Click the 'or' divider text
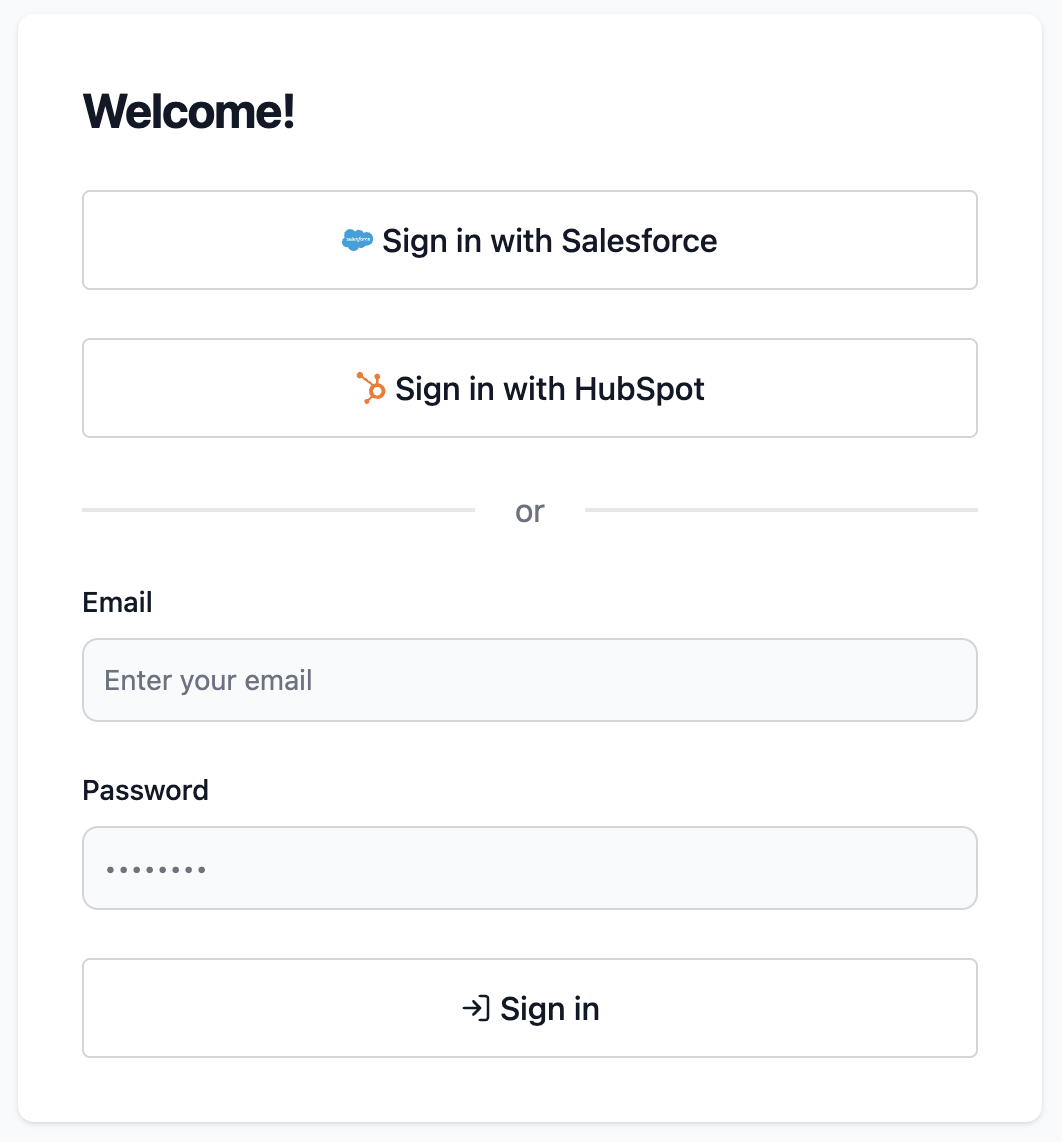The image size is (1062, 1142). (x=531, y=511)
